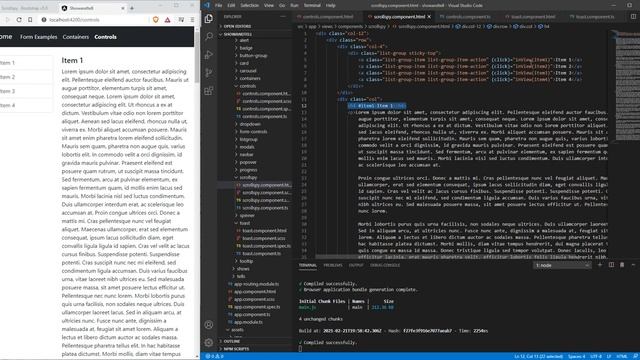
Task: Open the terminal selector dropdown showing node
Action: (x=562, y=265)
